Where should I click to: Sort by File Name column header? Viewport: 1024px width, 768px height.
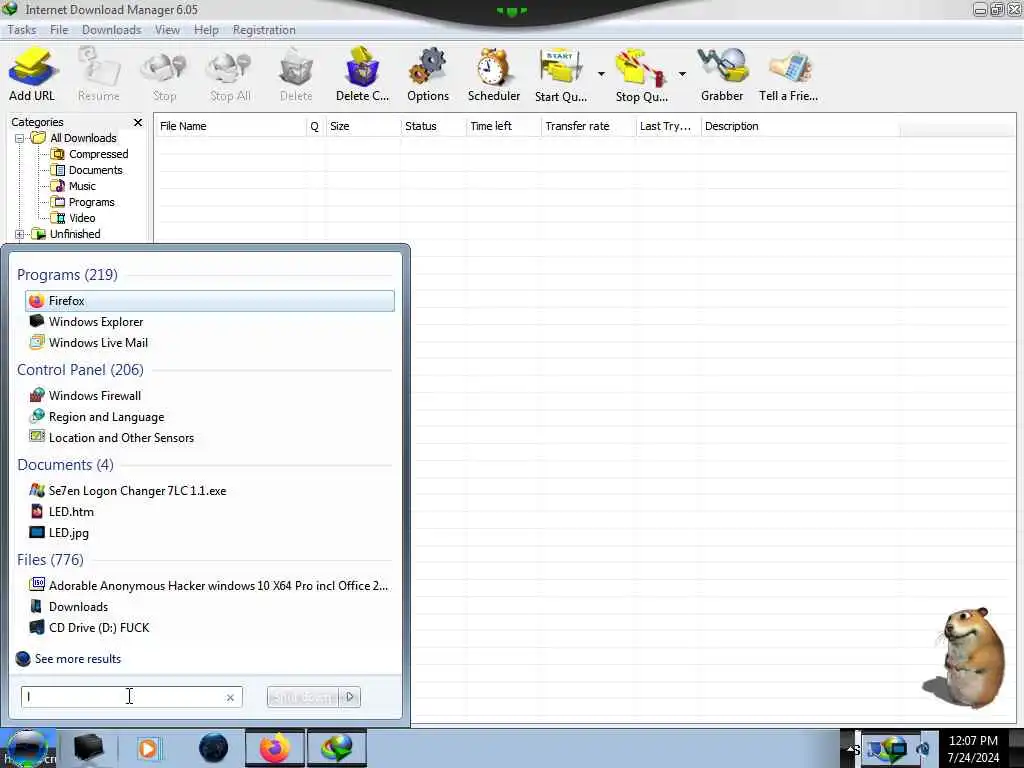(x=231, y=126)
